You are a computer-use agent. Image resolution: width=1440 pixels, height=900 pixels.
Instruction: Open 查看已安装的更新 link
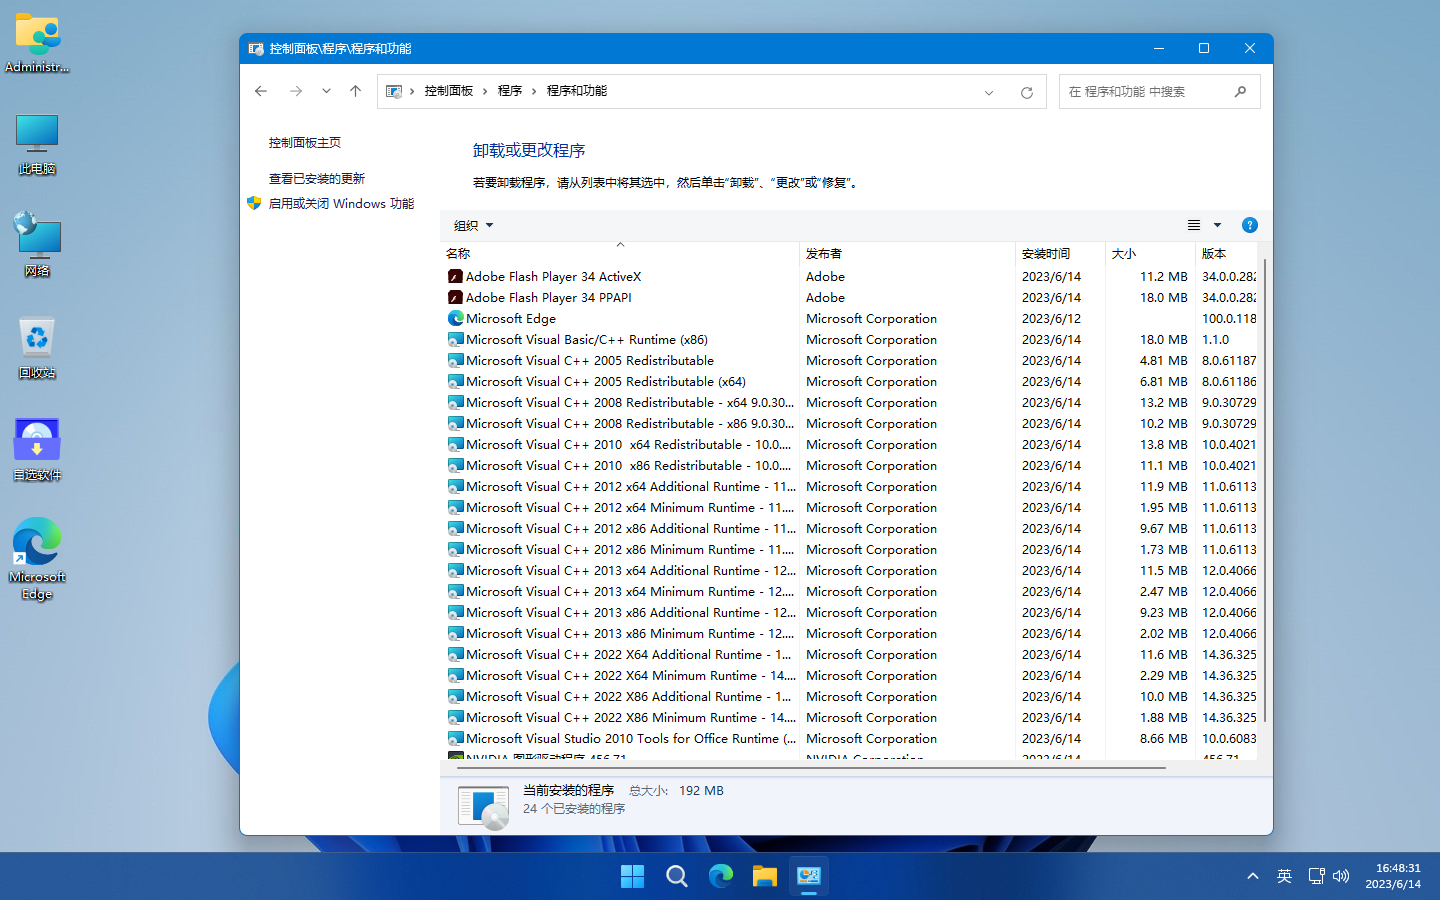[317, 179]
